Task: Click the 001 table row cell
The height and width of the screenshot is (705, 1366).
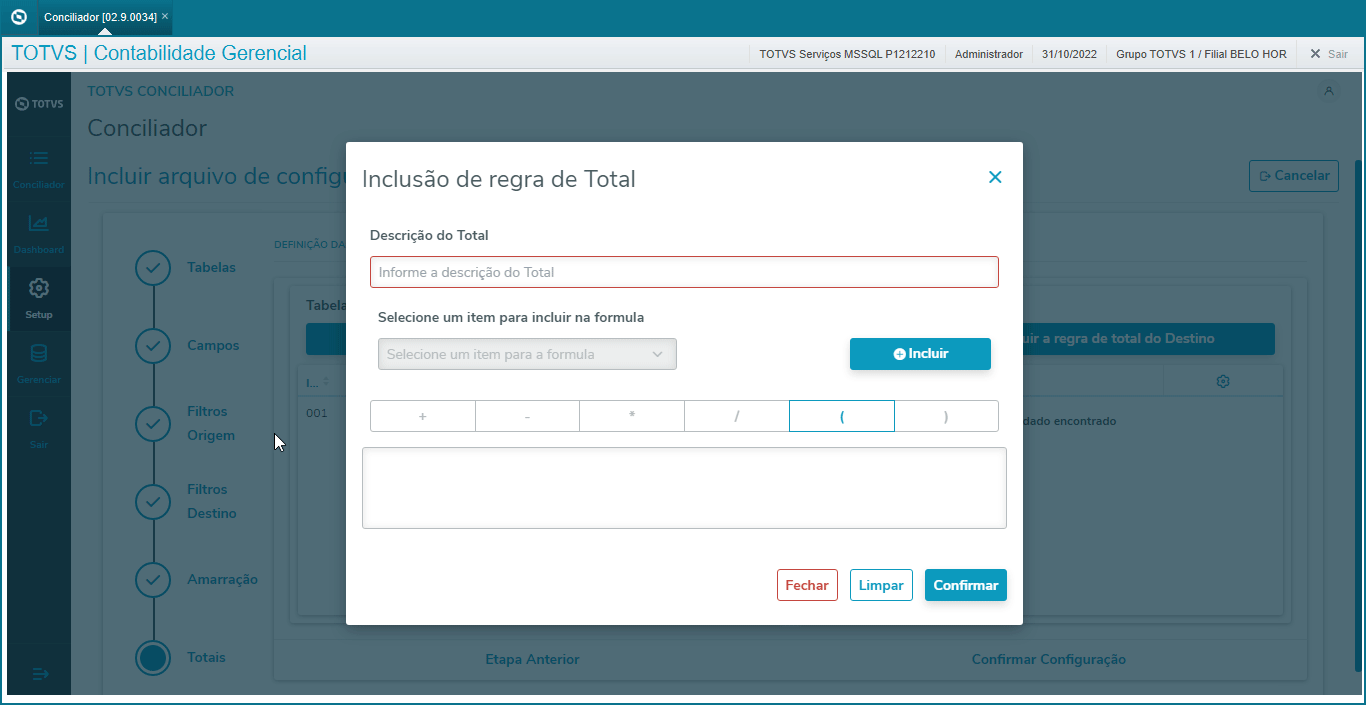Action: 317,413
